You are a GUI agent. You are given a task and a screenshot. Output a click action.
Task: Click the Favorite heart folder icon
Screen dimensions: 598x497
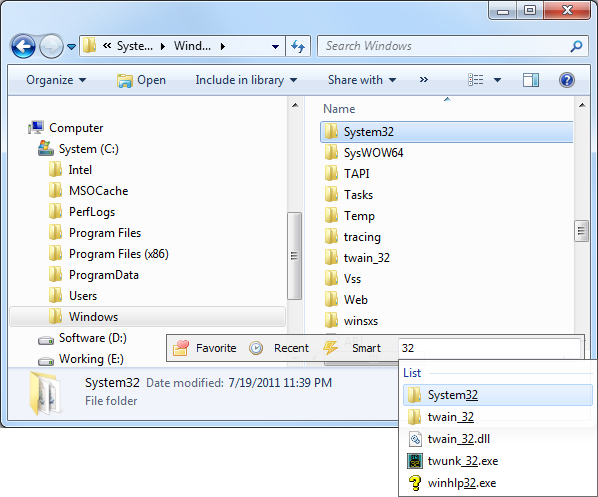(181, 348)
